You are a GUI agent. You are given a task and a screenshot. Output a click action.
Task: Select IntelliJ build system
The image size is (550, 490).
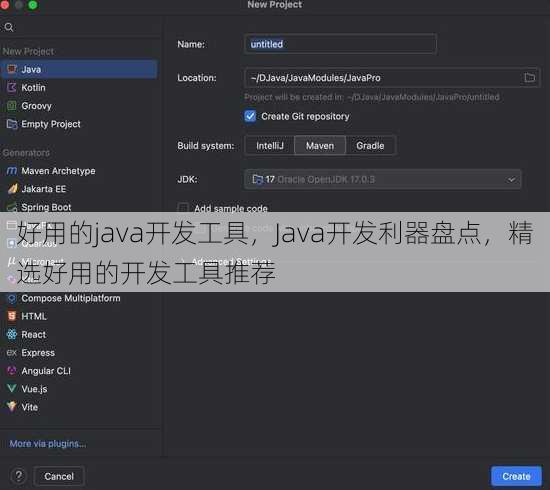point(269,146)
